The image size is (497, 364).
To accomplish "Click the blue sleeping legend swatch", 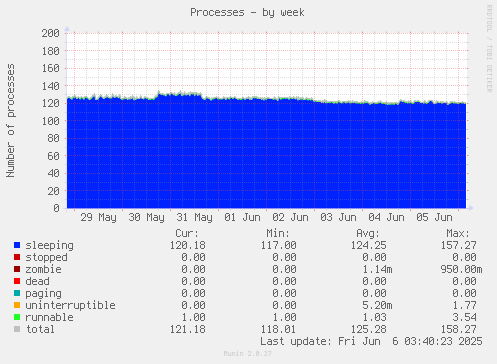I will coord(17,245).
